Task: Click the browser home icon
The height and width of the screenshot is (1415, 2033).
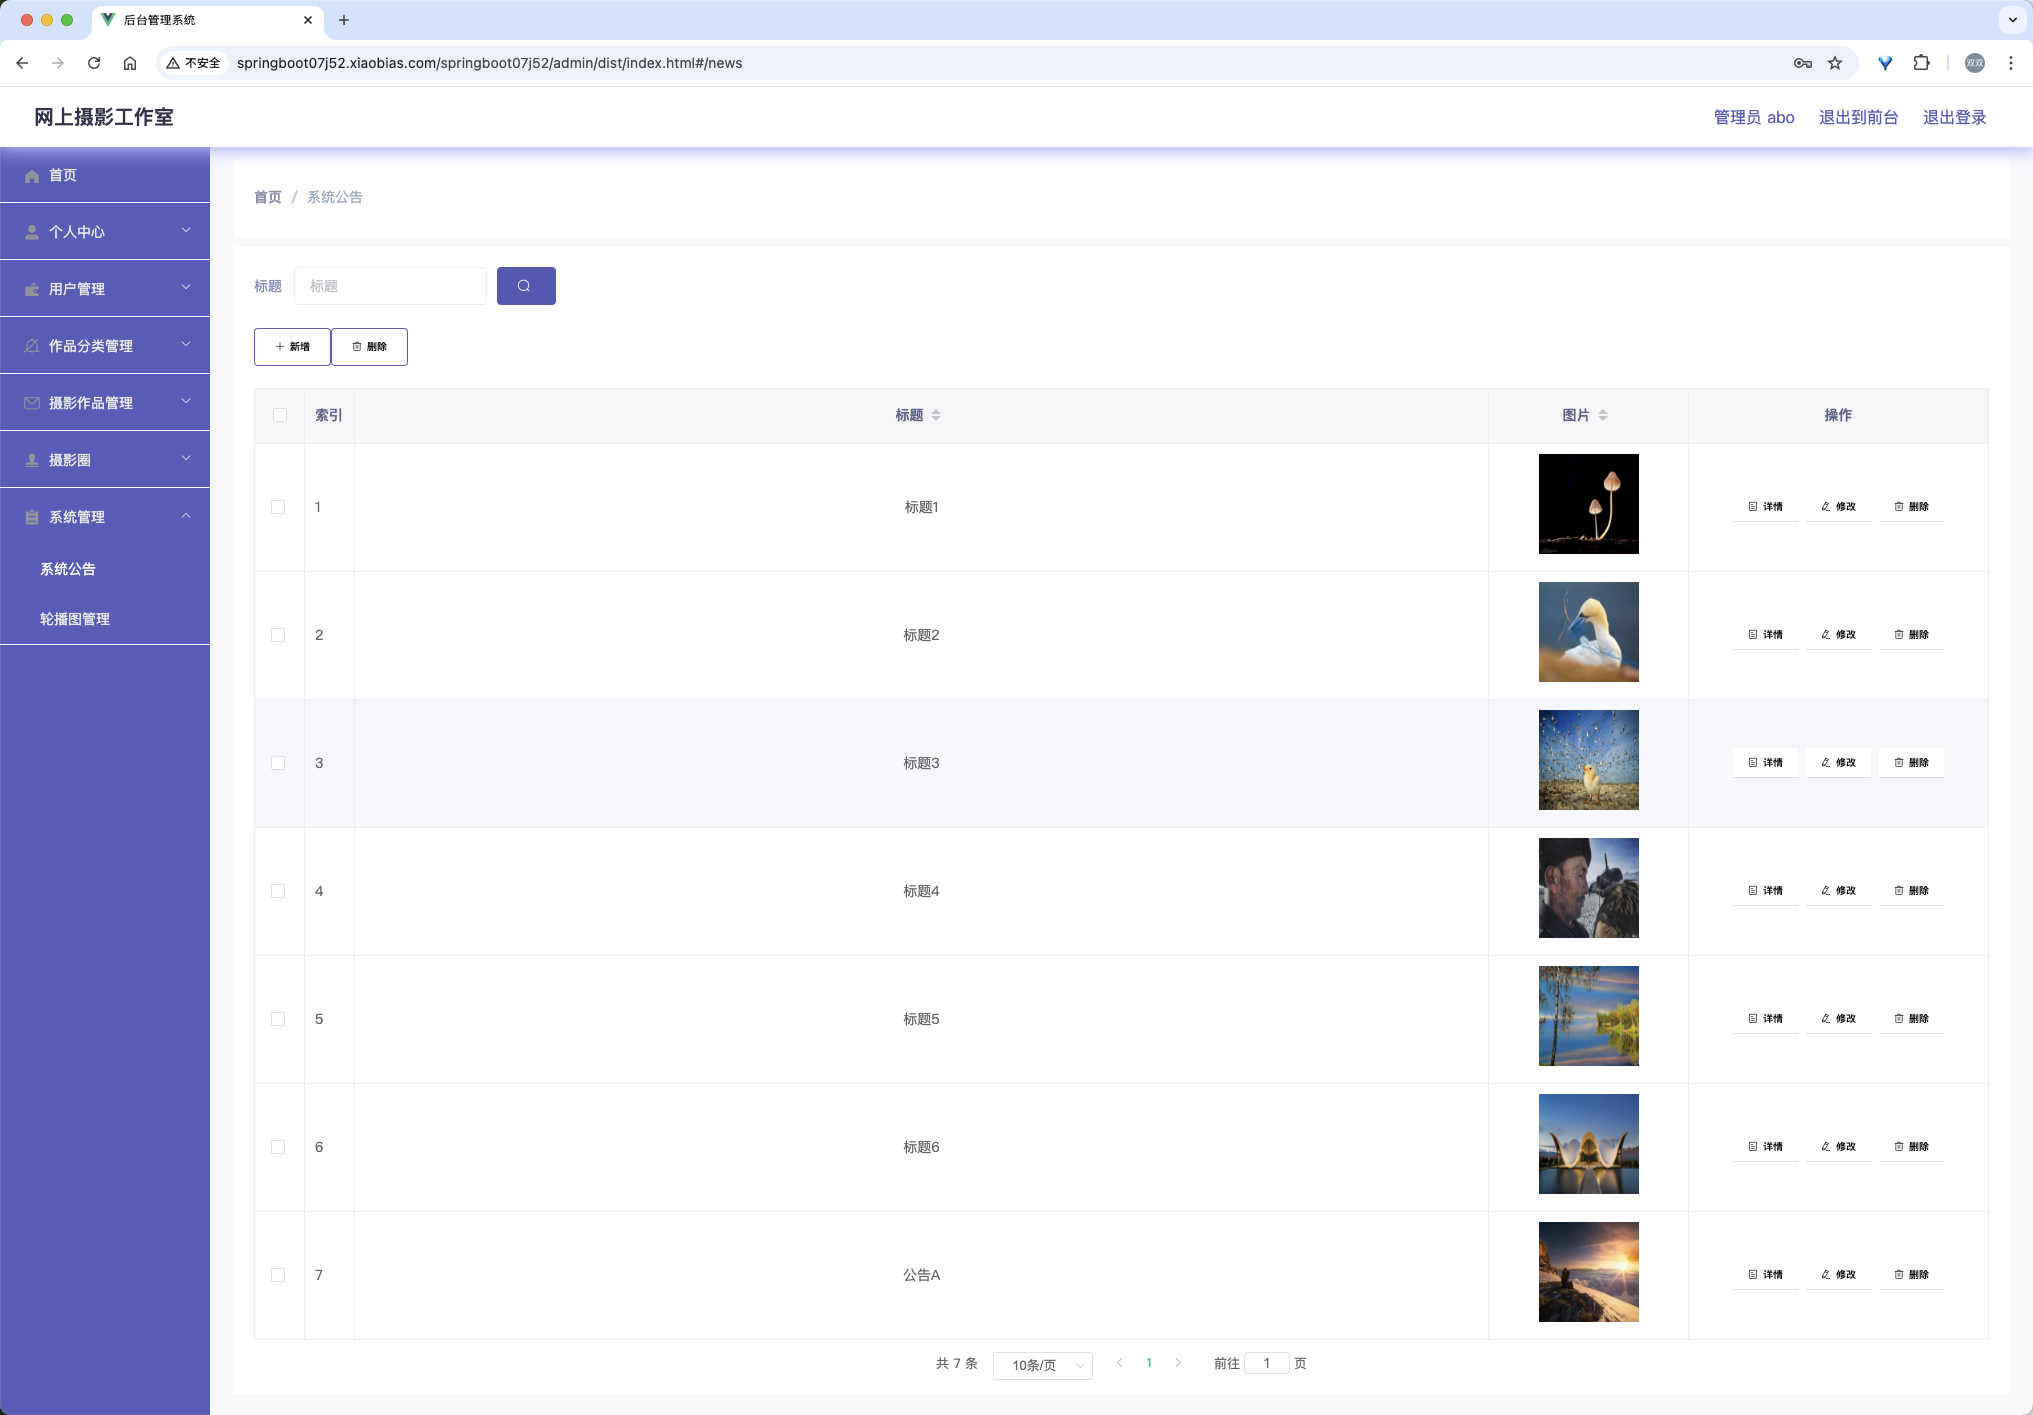Action: pyautogui.click(x=130, y=63)
